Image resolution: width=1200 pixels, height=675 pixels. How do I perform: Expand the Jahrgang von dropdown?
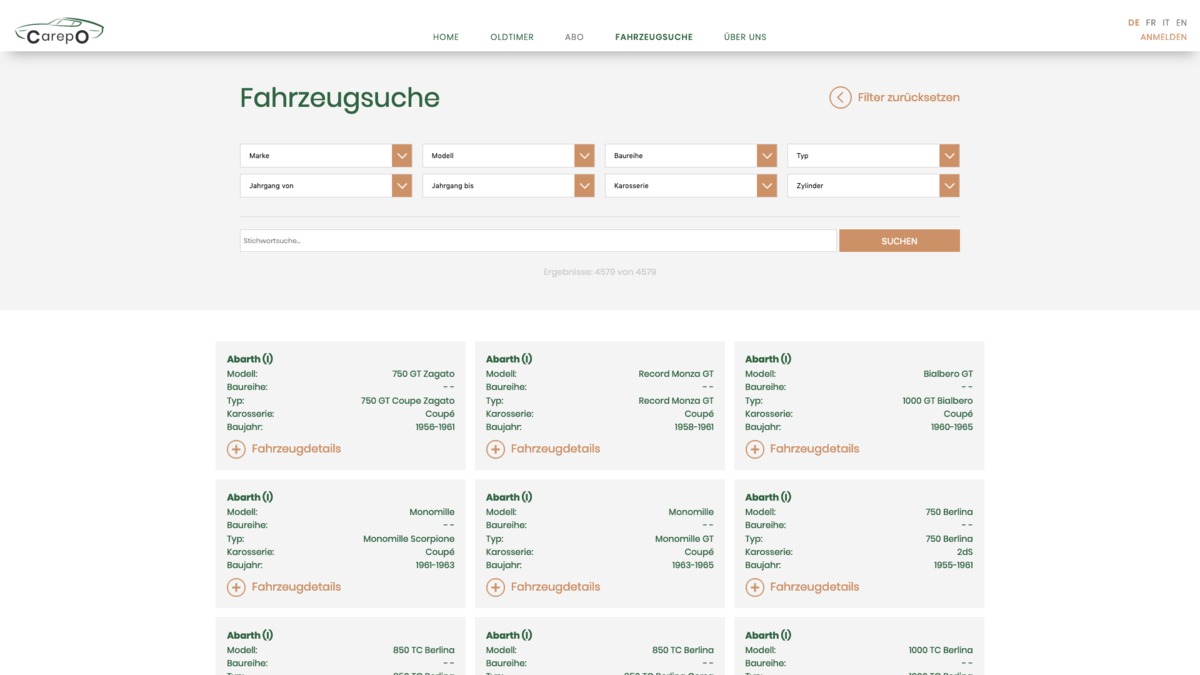[326, 186]
